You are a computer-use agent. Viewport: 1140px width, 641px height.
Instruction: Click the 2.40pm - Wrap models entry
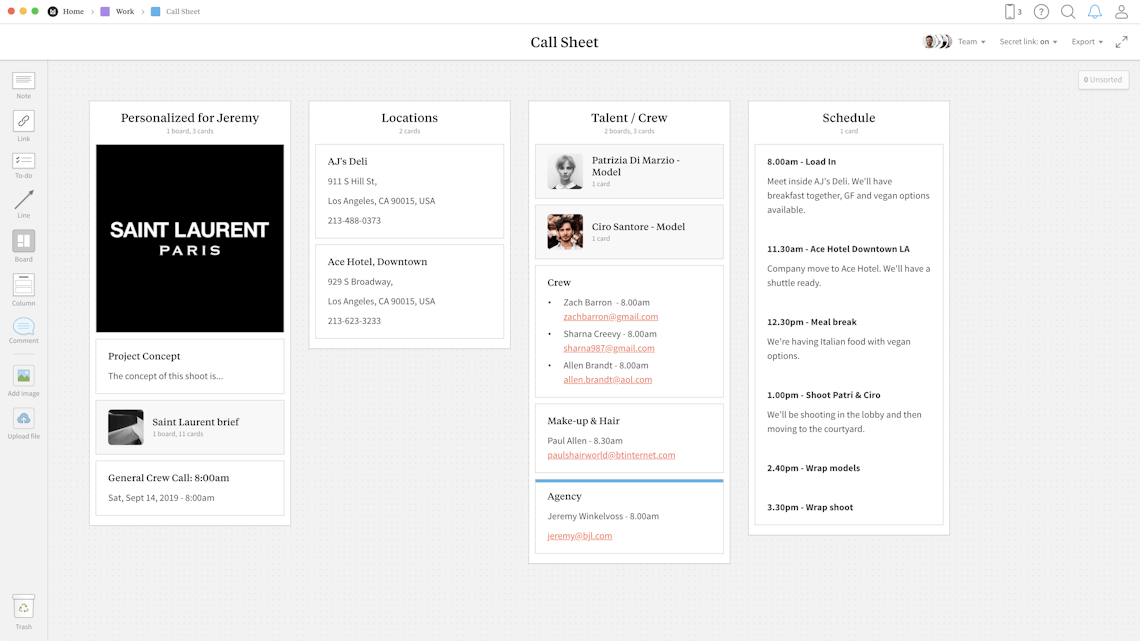pyautogui.click(x=814, y=468)
